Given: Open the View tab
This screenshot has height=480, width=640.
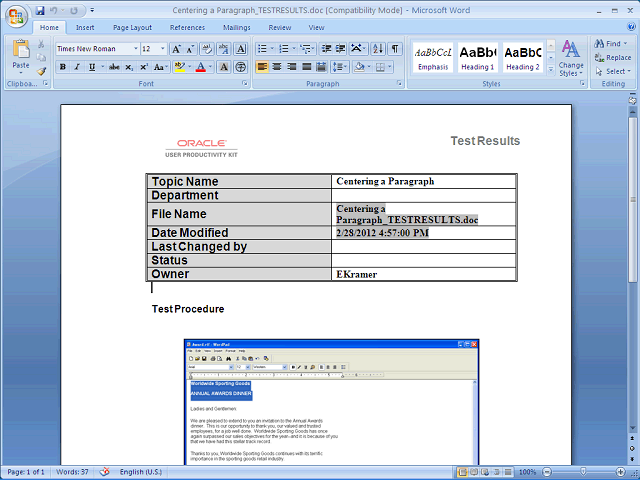Looking at the screenshot, I should click(x=316, y=27).
